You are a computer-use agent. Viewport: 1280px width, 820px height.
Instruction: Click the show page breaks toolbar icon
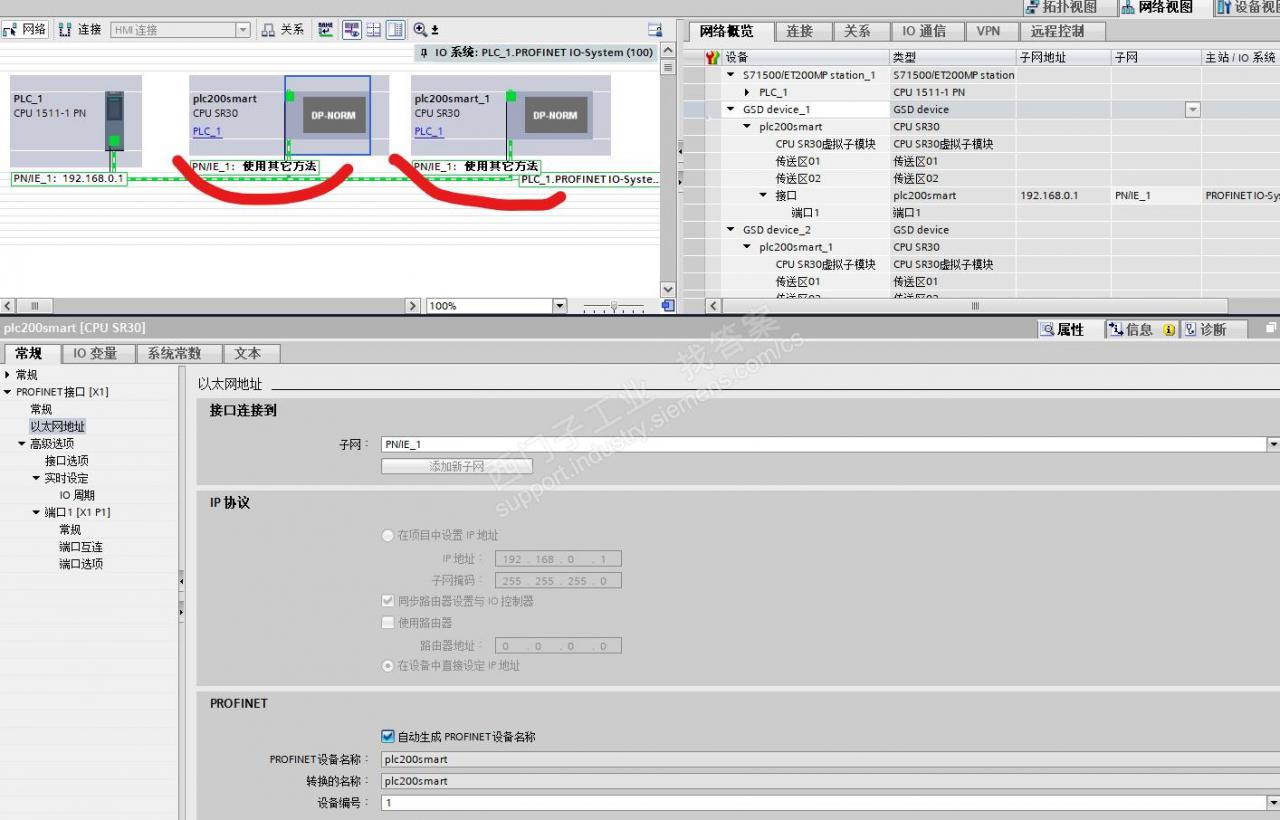(374, 30)
